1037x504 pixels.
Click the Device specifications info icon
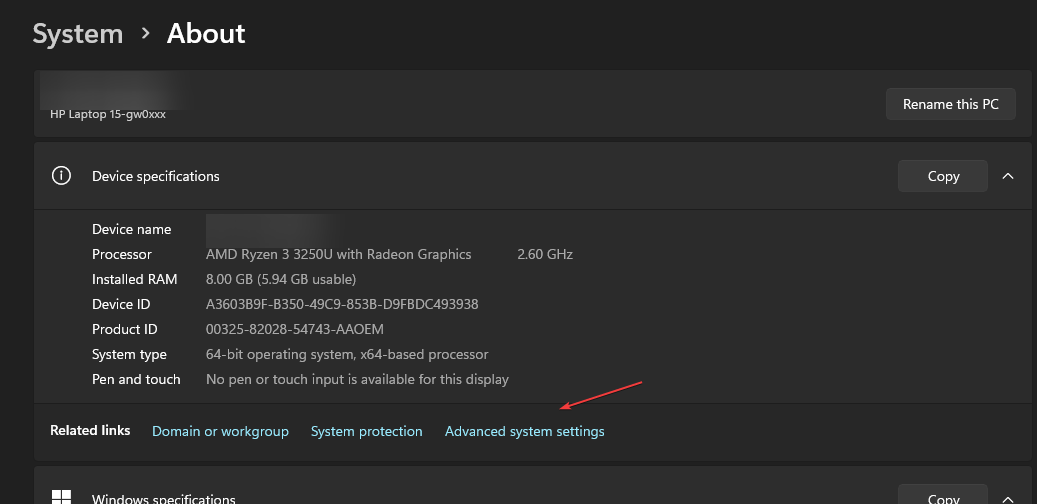point(62,176)
